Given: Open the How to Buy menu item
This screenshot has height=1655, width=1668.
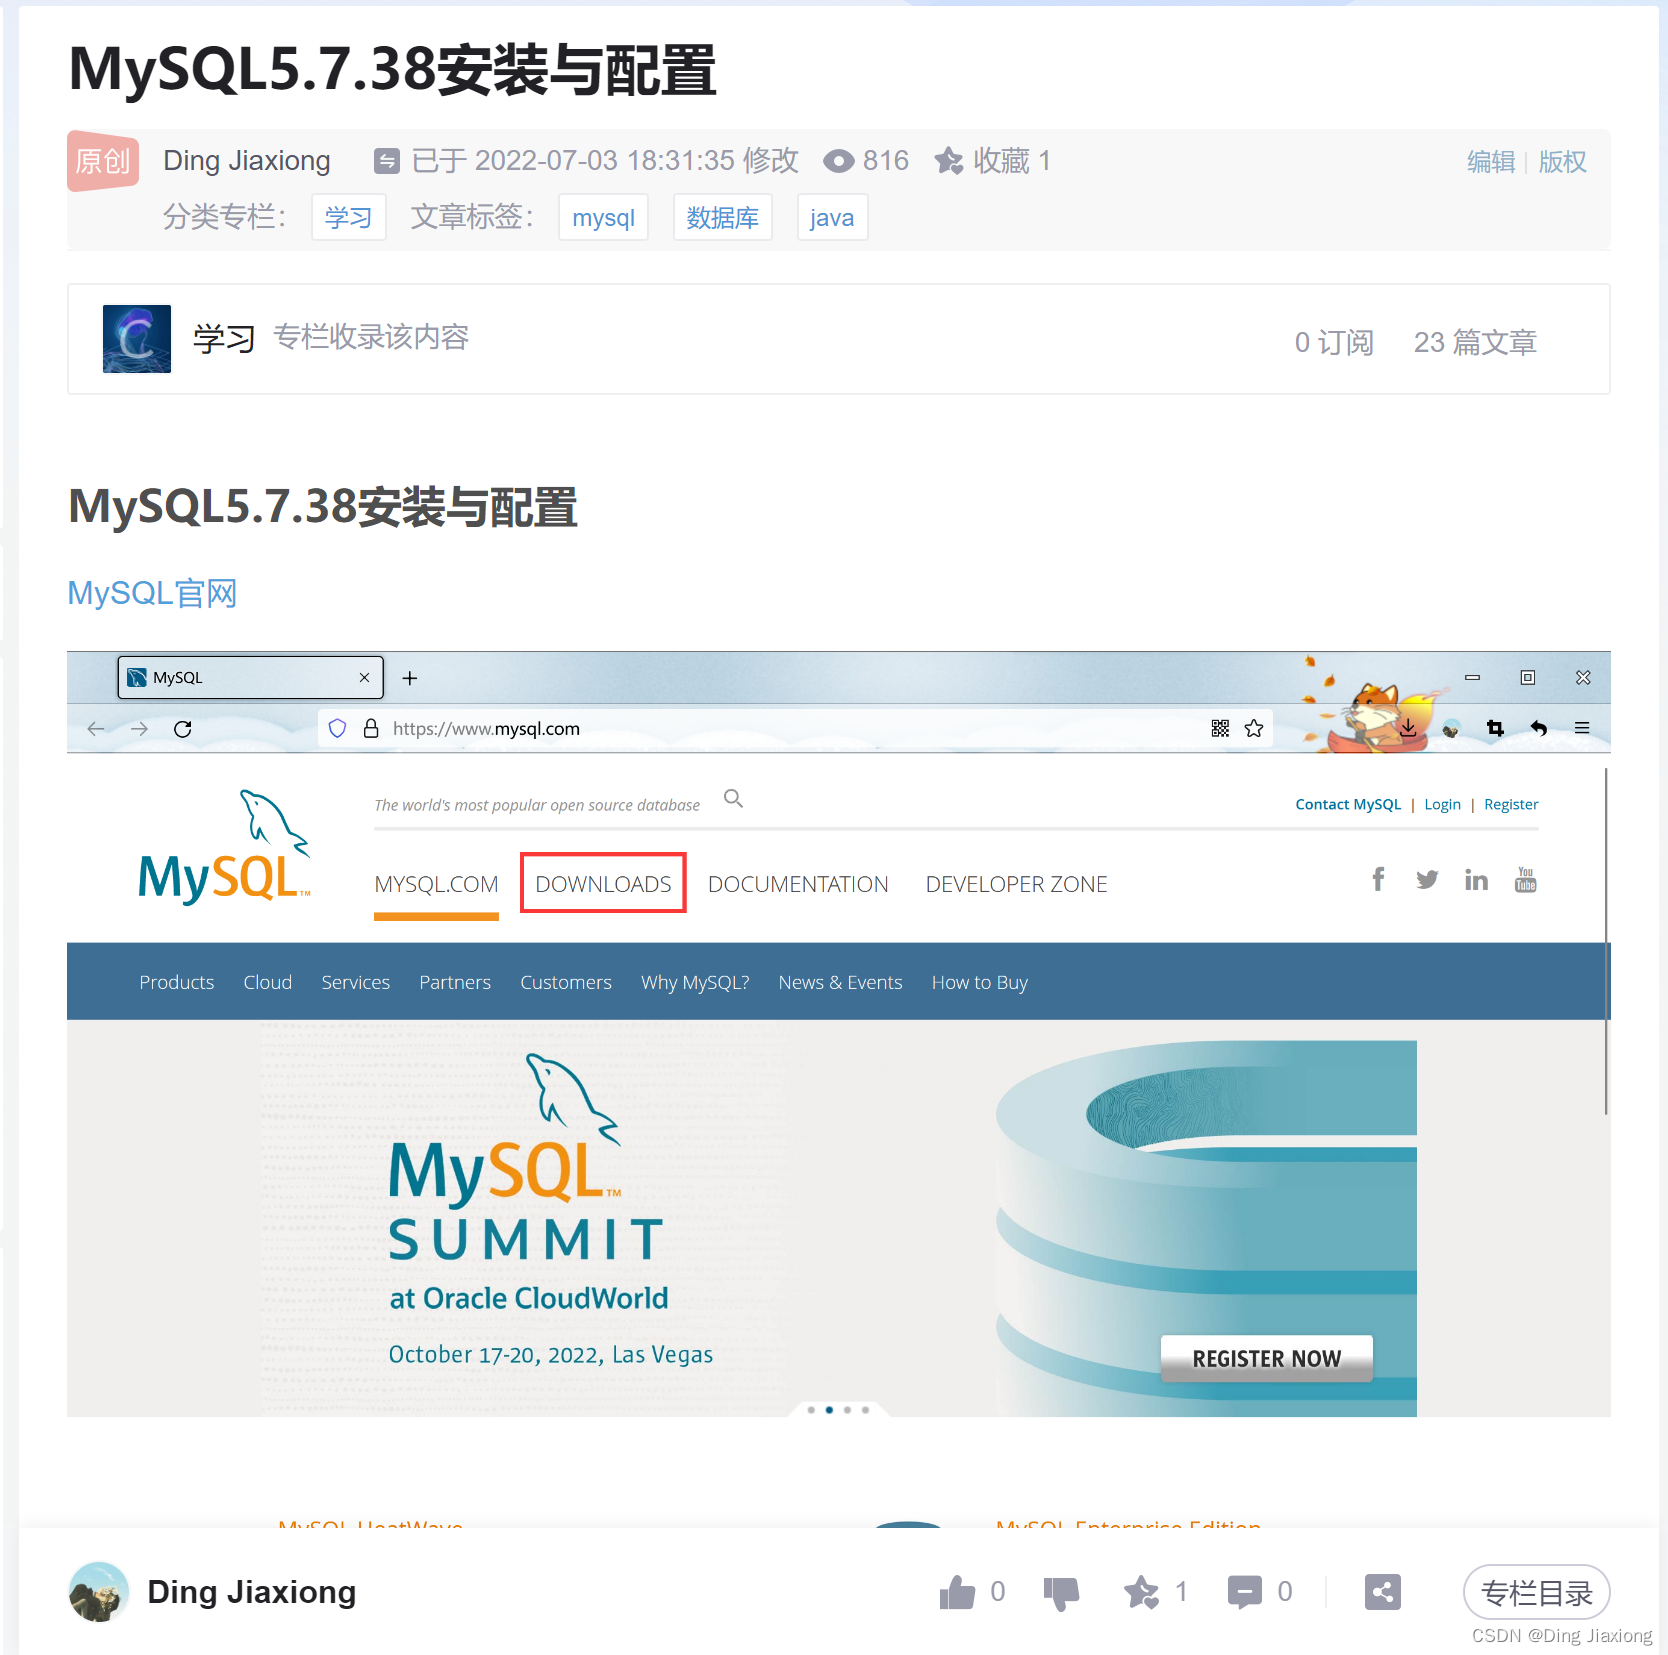Looking at the screenshot, I should point(980,982).
